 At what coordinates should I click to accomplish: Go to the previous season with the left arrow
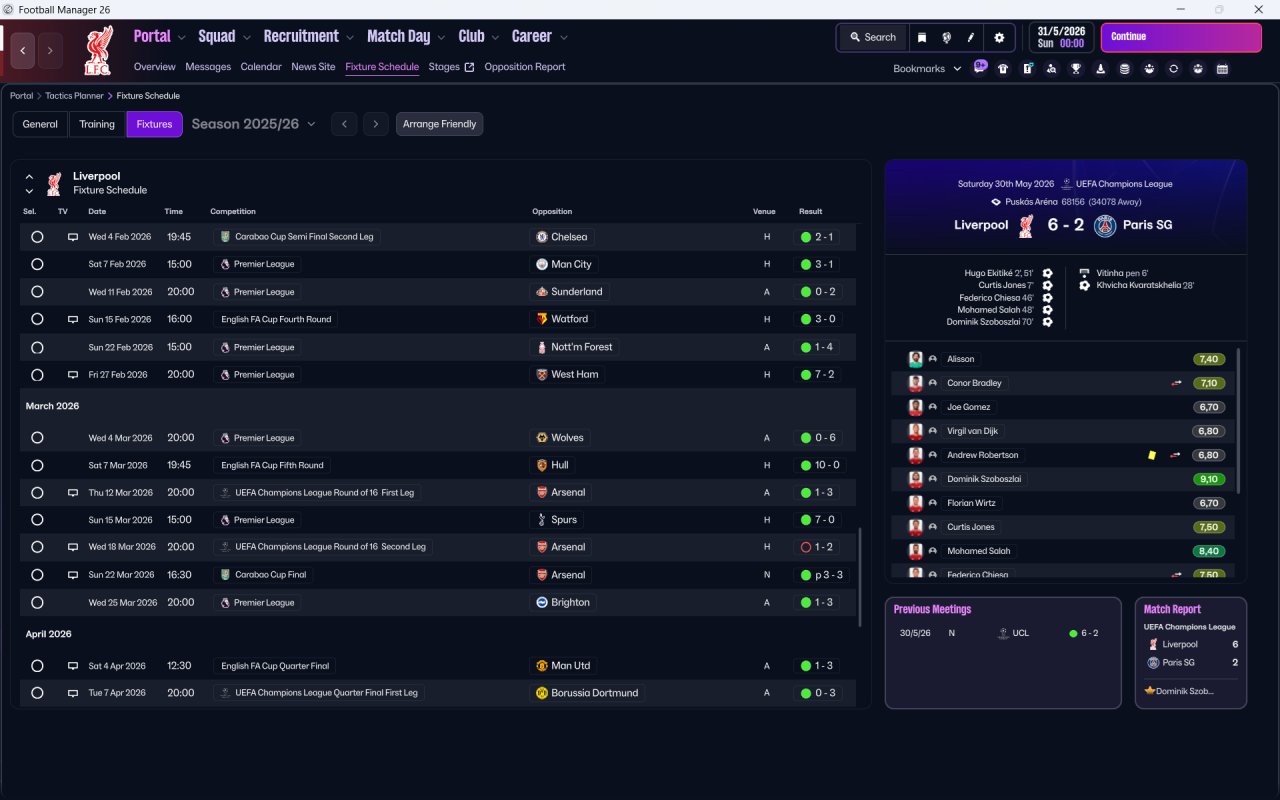[x=343, y=124]
